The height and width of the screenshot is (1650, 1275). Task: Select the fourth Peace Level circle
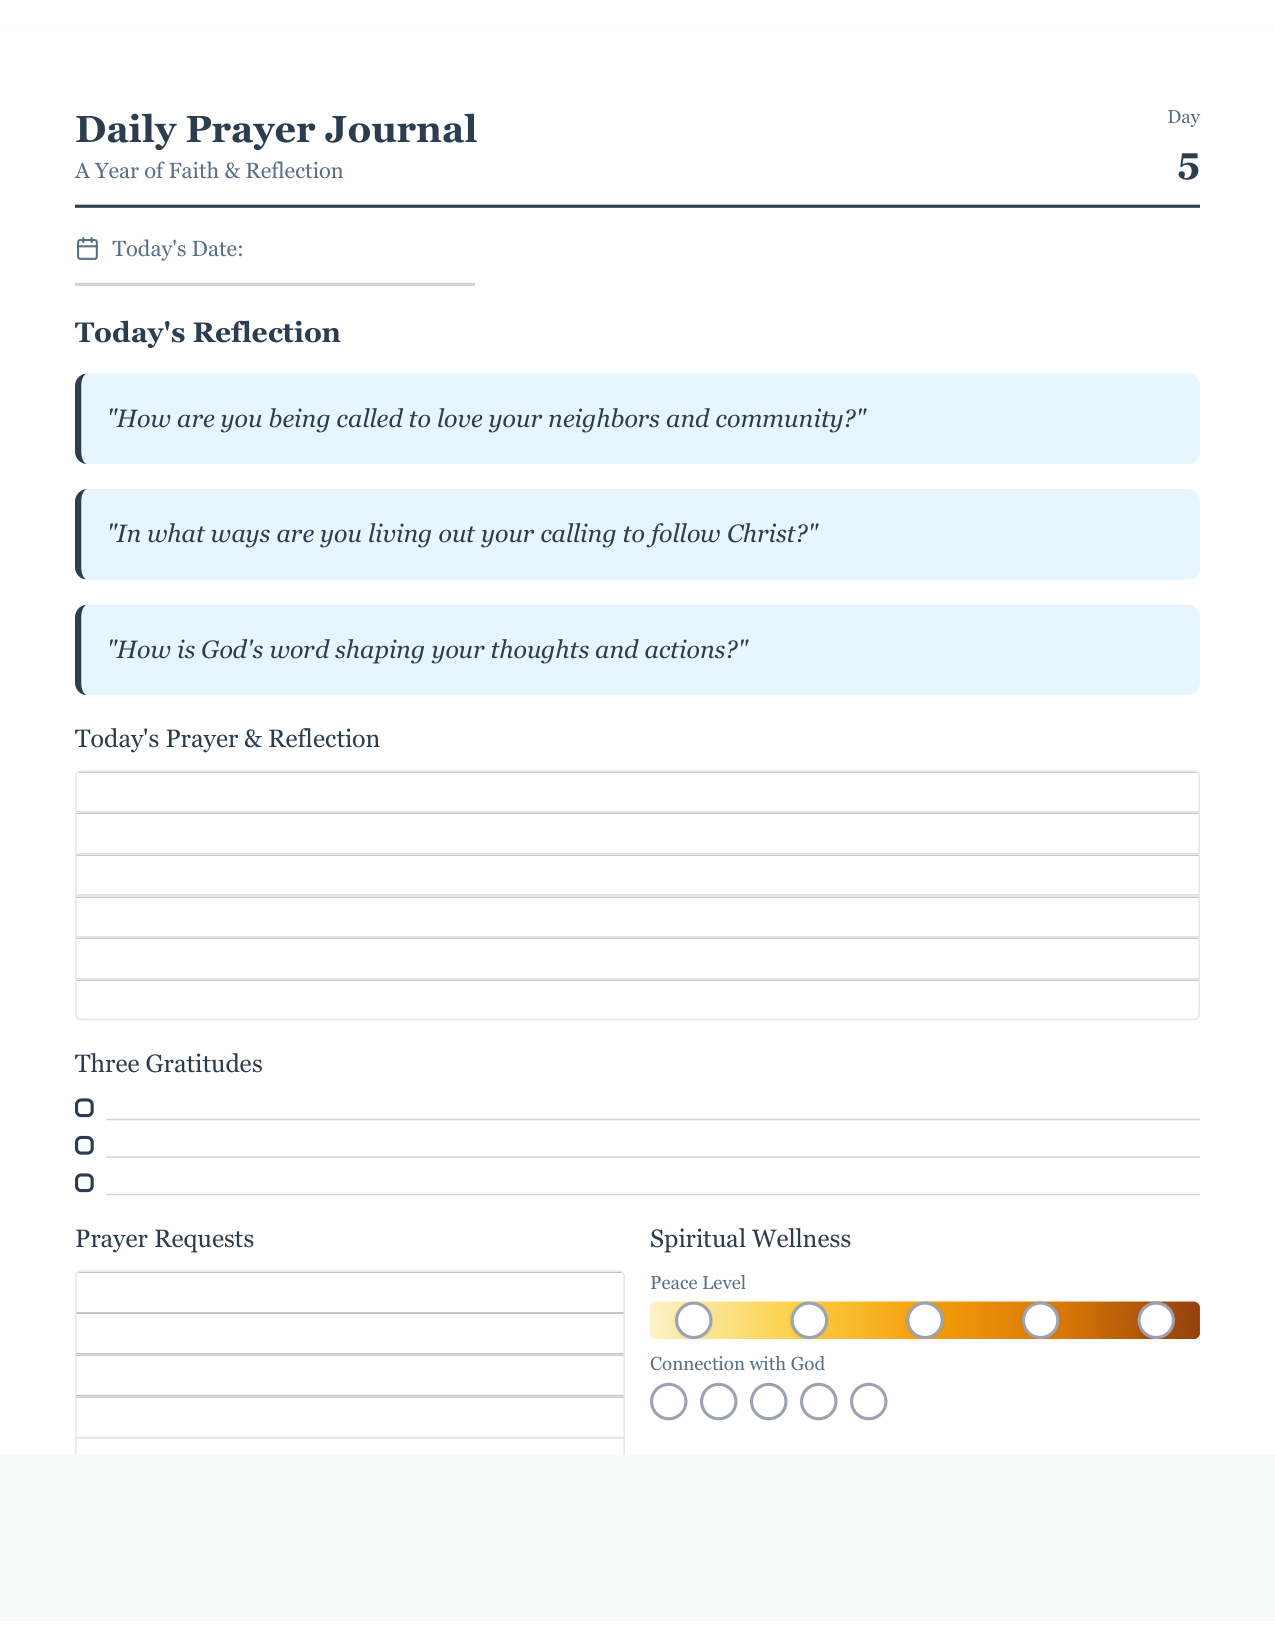[1041, 1320]
